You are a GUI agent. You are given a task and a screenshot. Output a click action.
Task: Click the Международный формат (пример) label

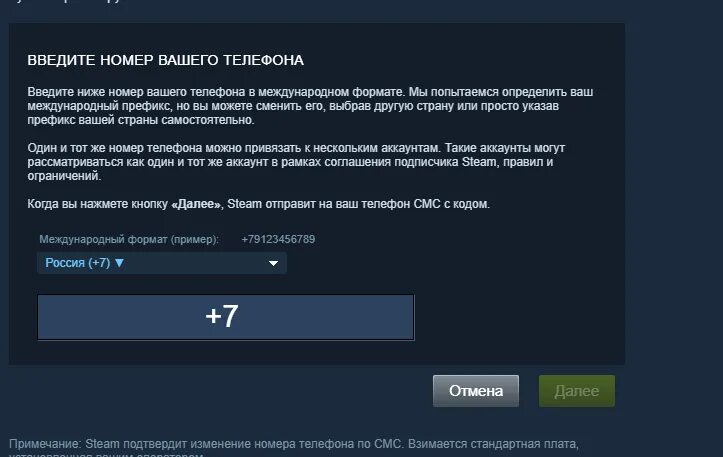coord(129,239)
